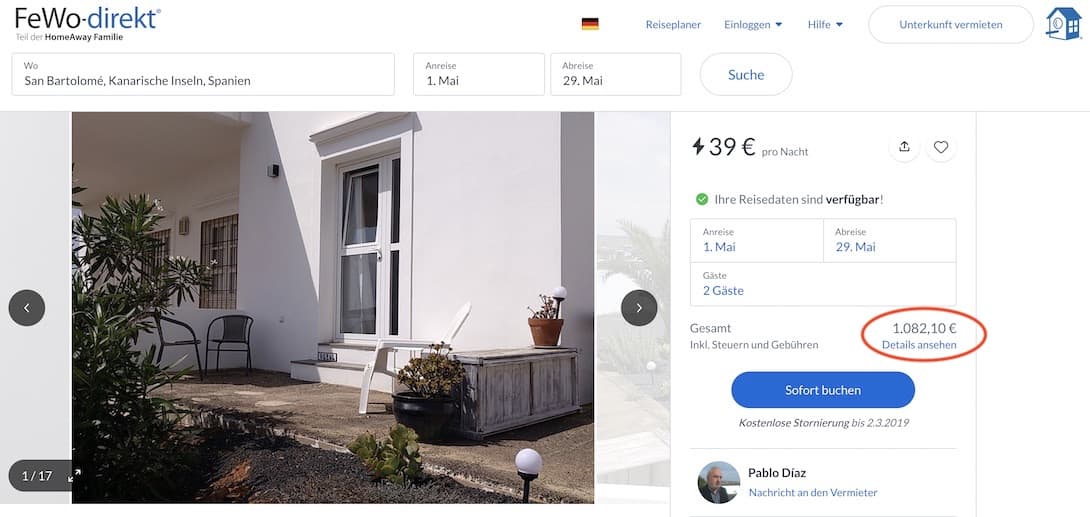Open the 2 Gäste guest selector
This screenshot has height=517, width=1090.
point(823,284)
